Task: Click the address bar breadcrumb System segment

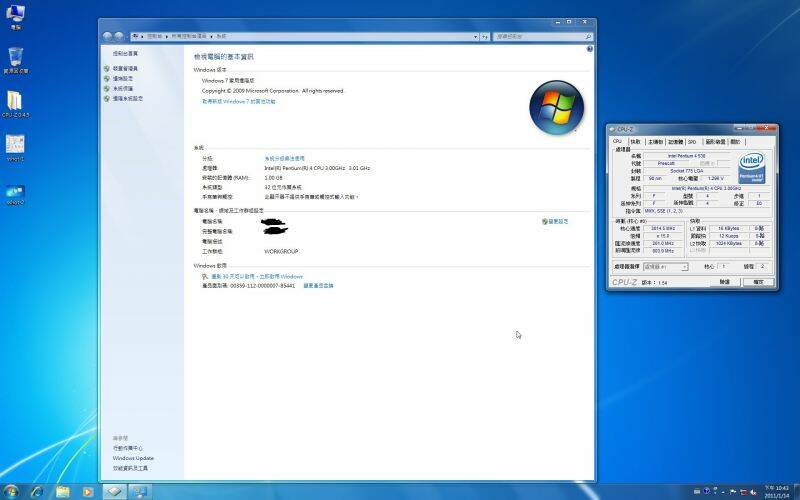Action: [221, 37]
